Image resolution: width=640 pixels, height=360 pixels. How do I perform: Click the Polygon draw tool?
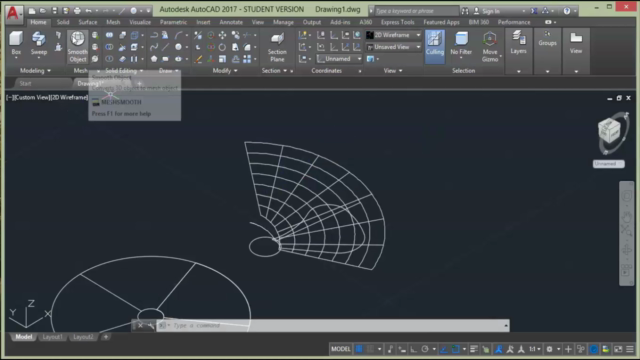coord(154,59)
